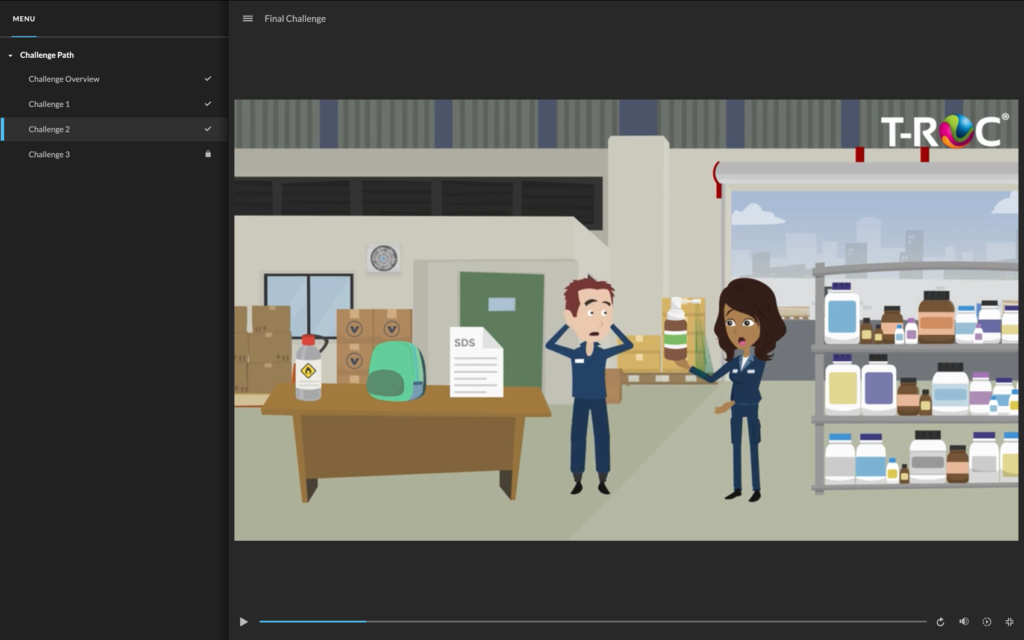Screen dimensions: 1024x640
Task: Click the checkmark next to Challenge Overview
Action: (208, 79)
